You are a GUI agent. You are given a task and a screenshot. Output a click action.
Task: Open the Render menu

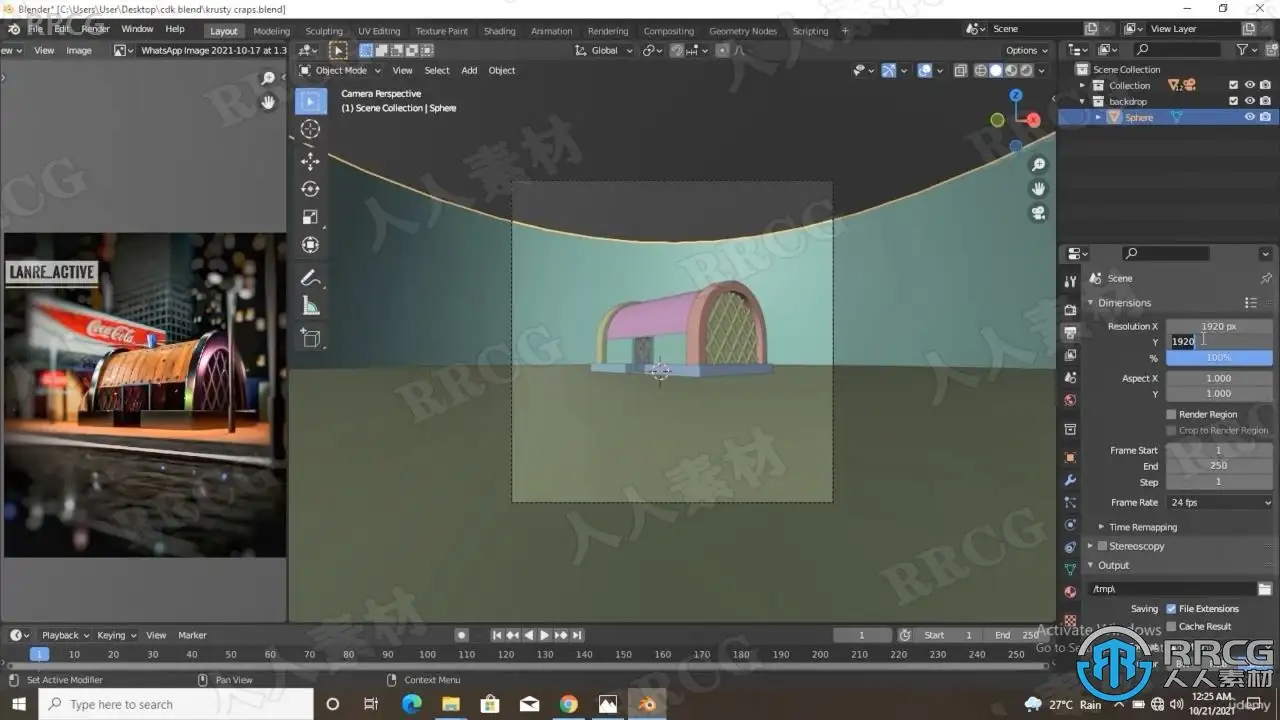point(96,29)
